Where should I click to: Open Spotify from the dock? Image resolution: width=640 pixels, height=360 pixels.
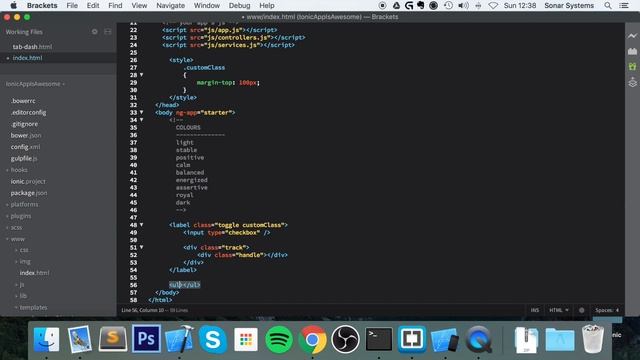(x=279, y=339)
